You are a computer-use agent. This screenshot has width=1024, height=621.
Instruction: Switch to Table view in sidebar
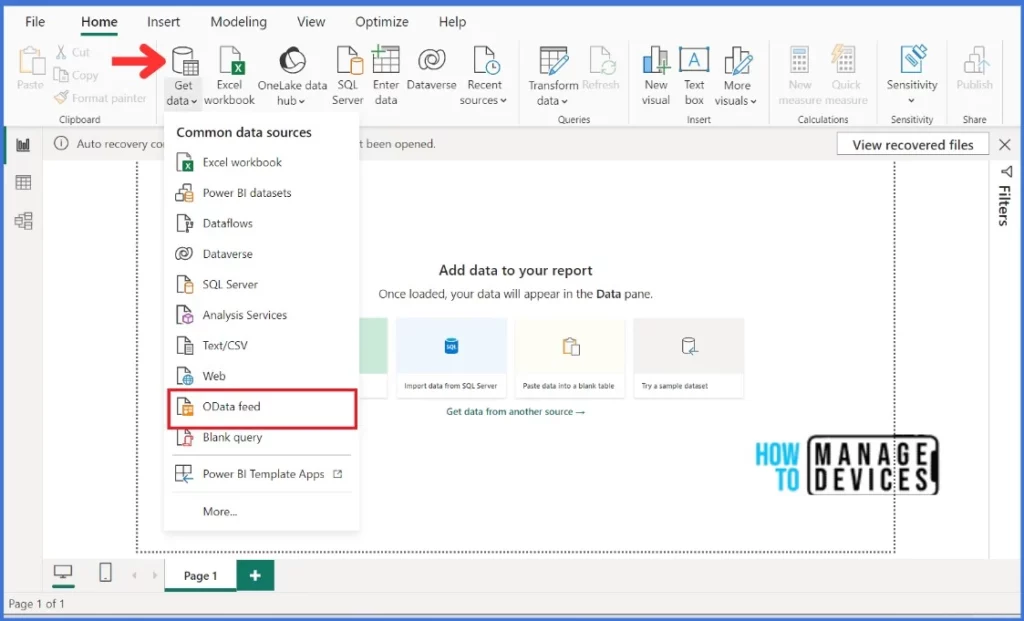pyautogui.click(x=24, y=183)
